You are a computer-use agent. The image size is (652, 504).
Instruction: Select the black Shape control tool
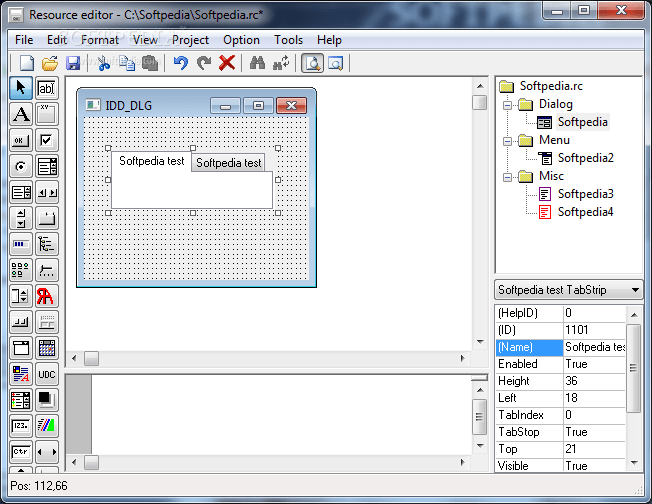click(47, 400)
